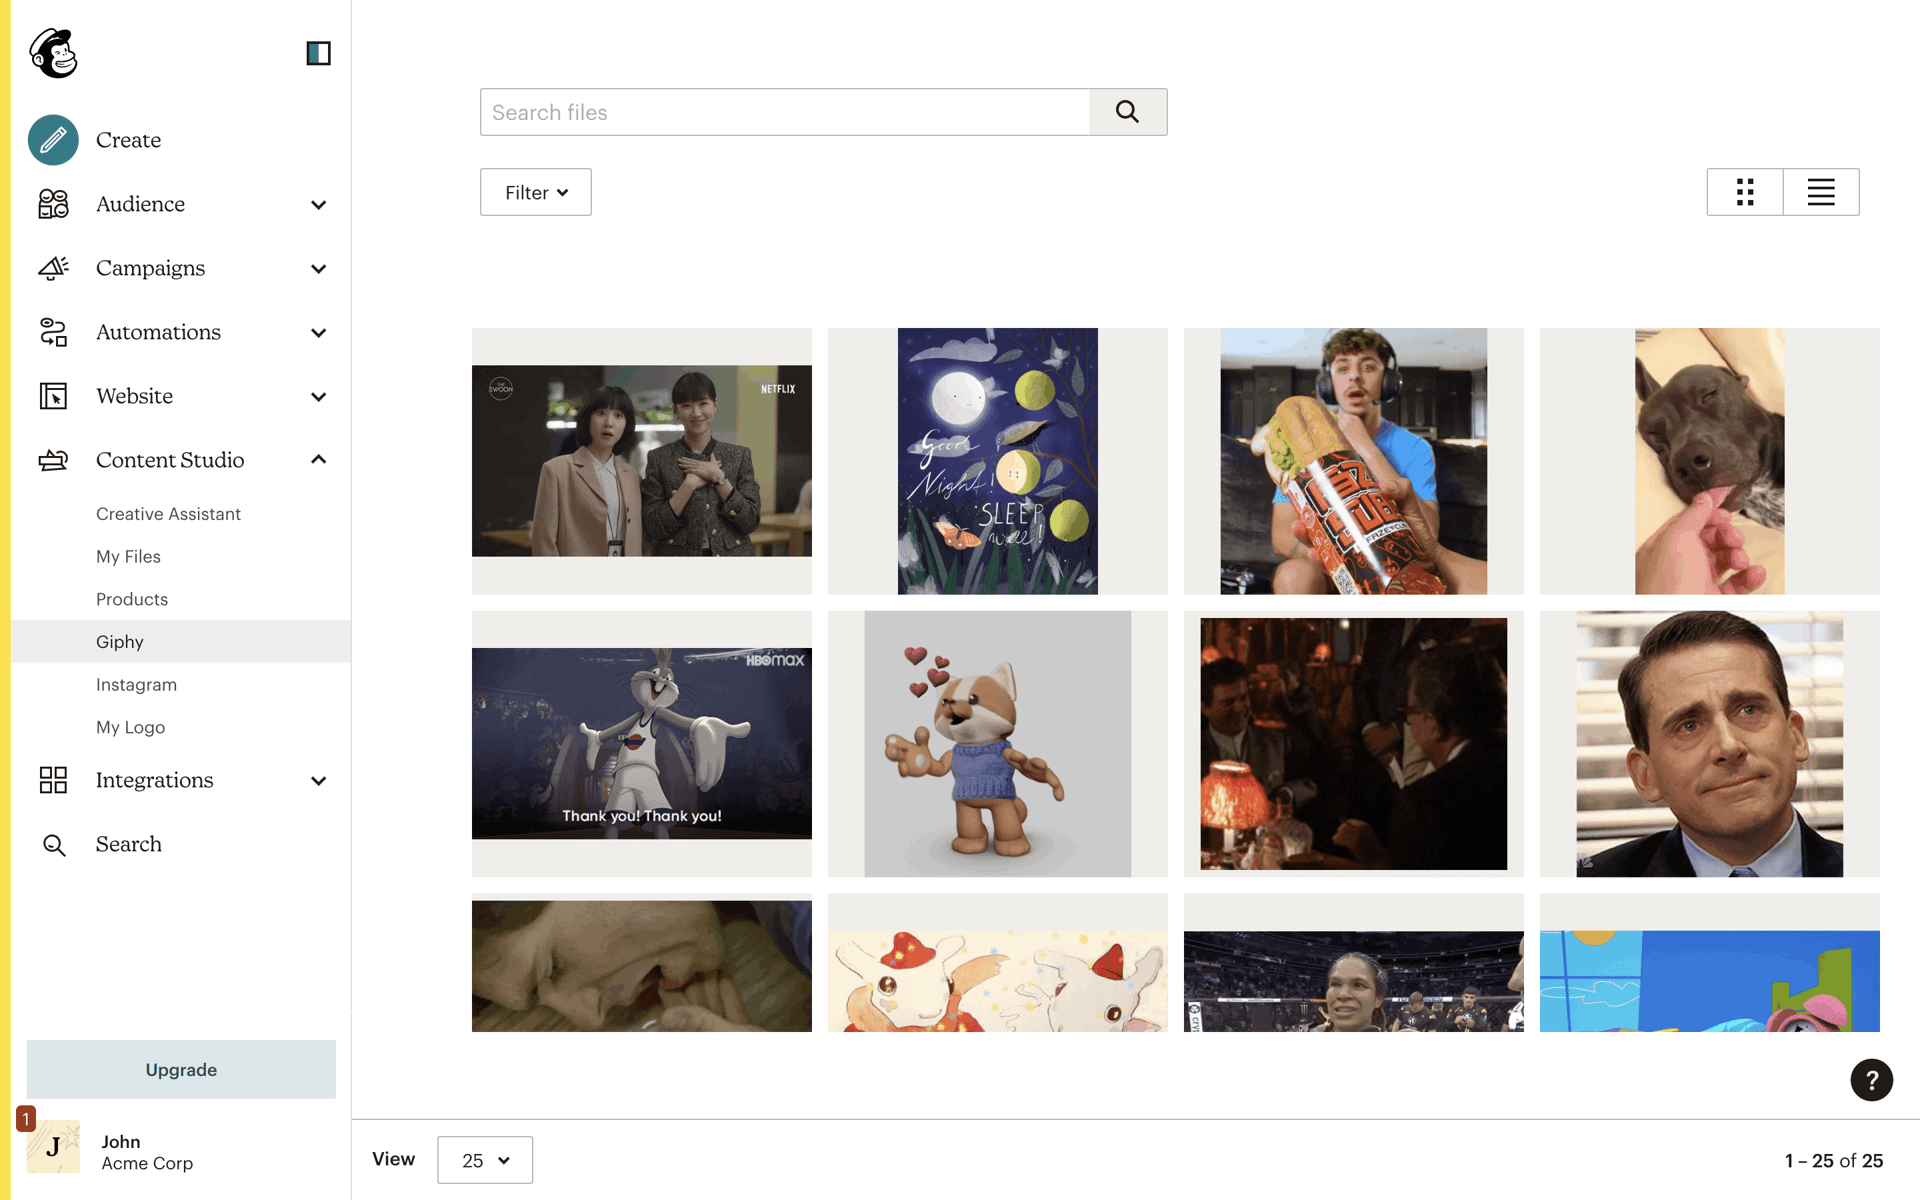Select the Netflix two women GIF
Viewport: 1920px width, 1200px height.
(x=642, y=461)
